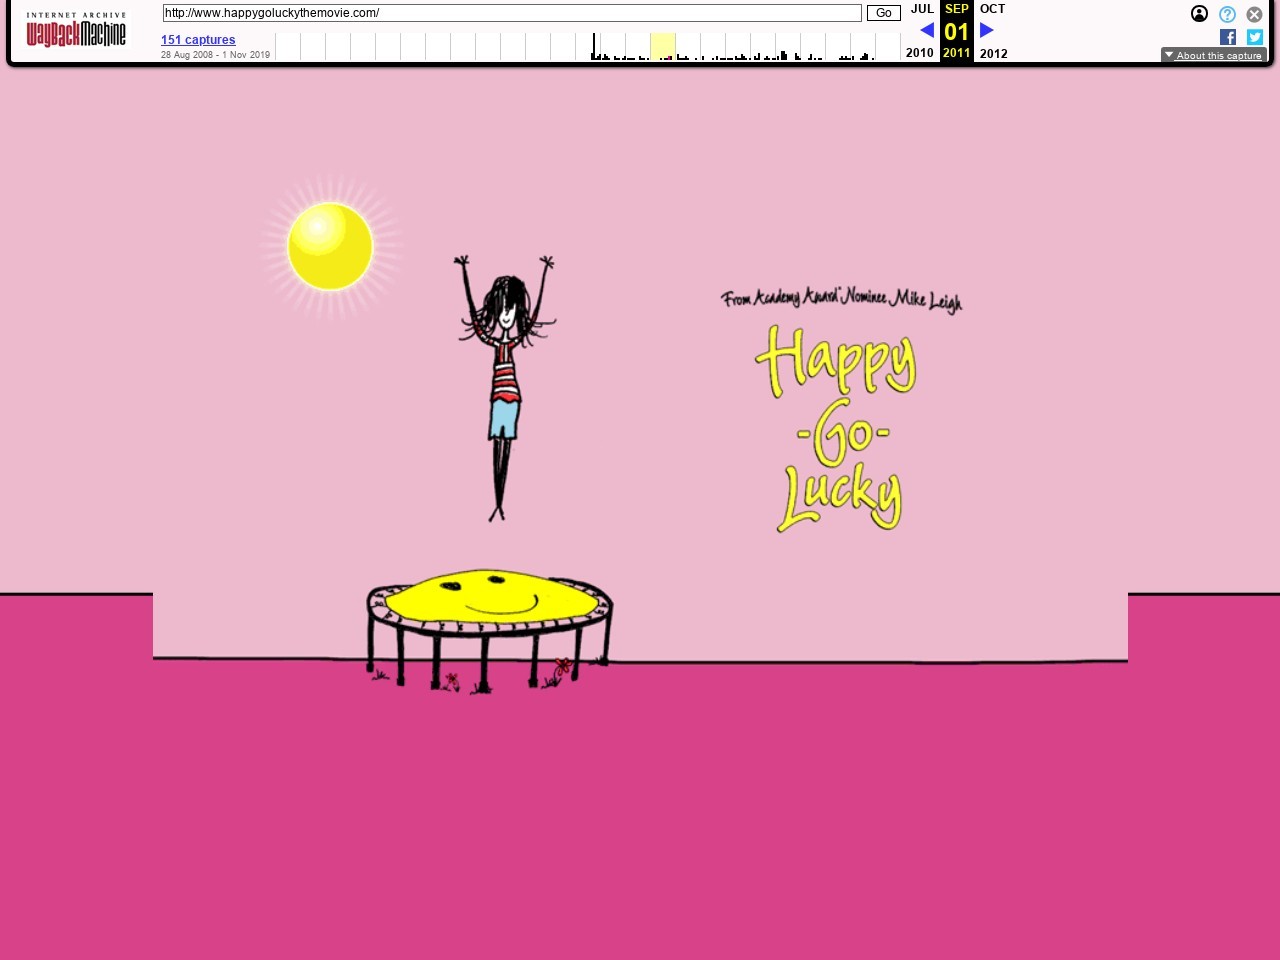Go to next capture with right arrow
Image resolution: width=1280 pixels, height=960 pixels.
pos(987,30)
